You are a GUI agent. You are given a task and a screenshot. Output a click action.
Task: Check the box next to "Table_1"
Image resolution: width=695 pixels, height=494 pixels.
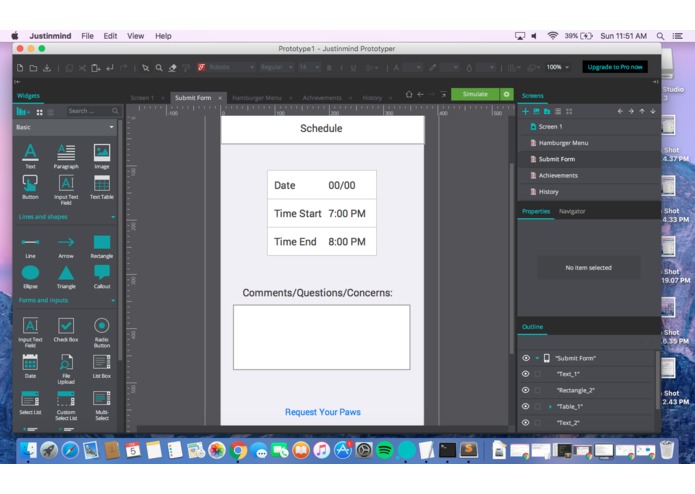click(538, 406)
